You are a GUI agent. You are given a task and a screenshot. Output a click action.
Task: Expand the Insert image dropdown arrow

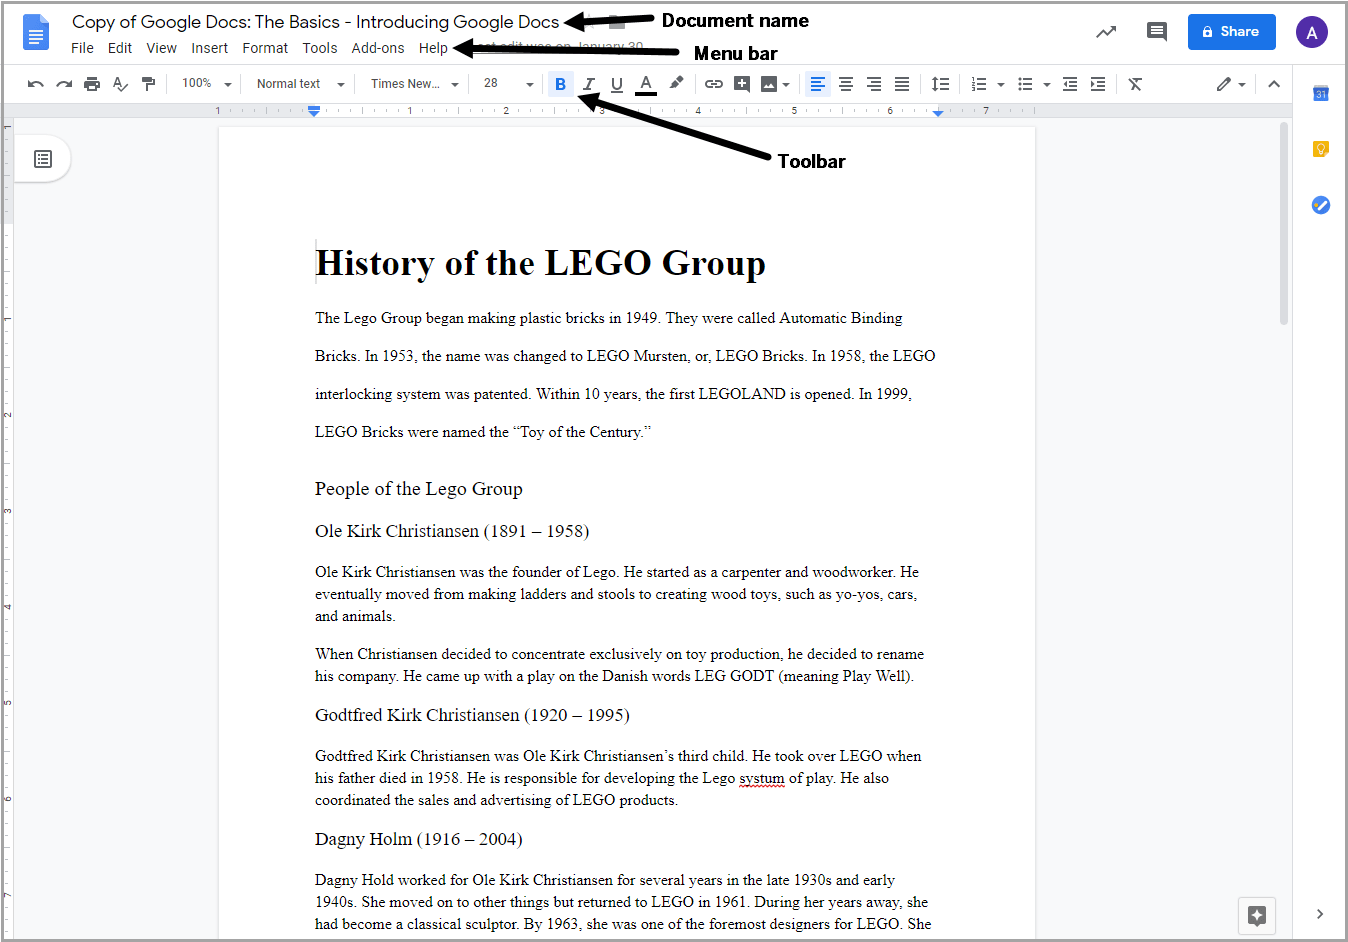click(786, 85)
